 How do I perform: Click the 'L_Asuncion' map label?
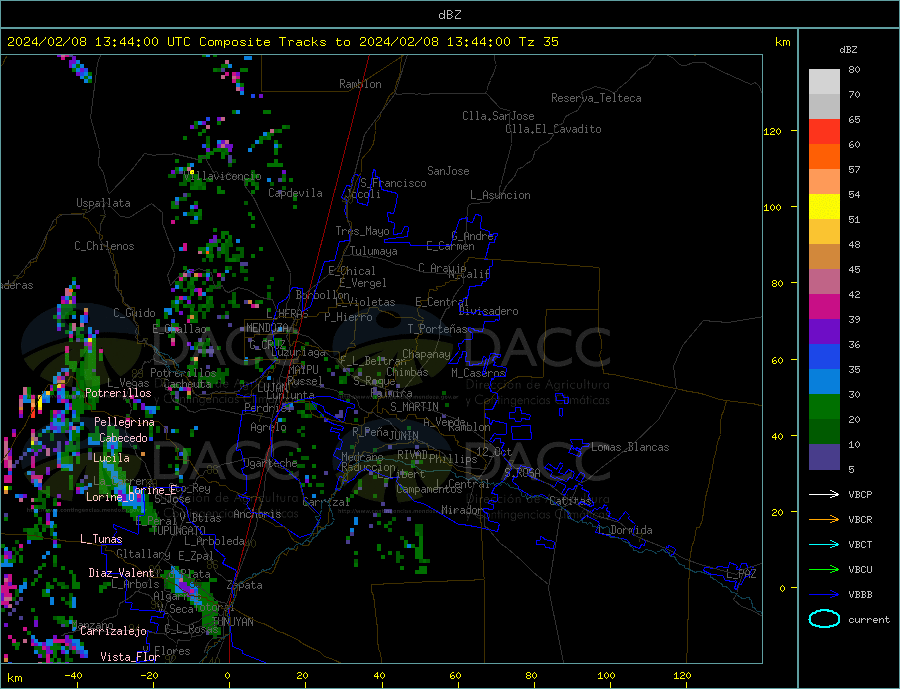[501, 195]
